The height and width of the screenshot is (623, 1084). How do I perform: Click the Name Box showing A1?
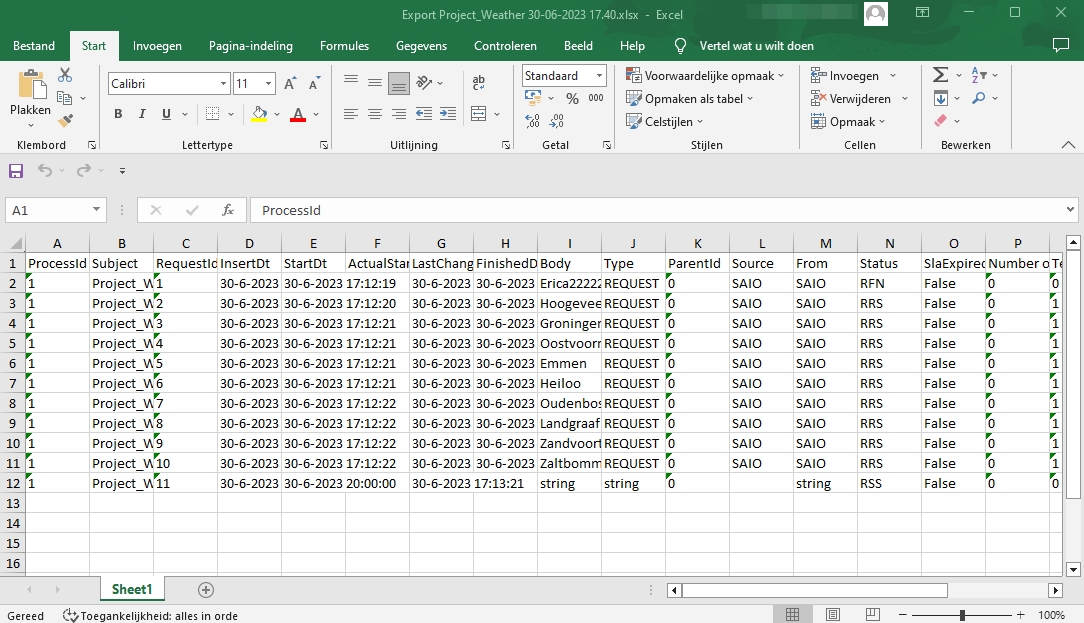pos(48,210)
